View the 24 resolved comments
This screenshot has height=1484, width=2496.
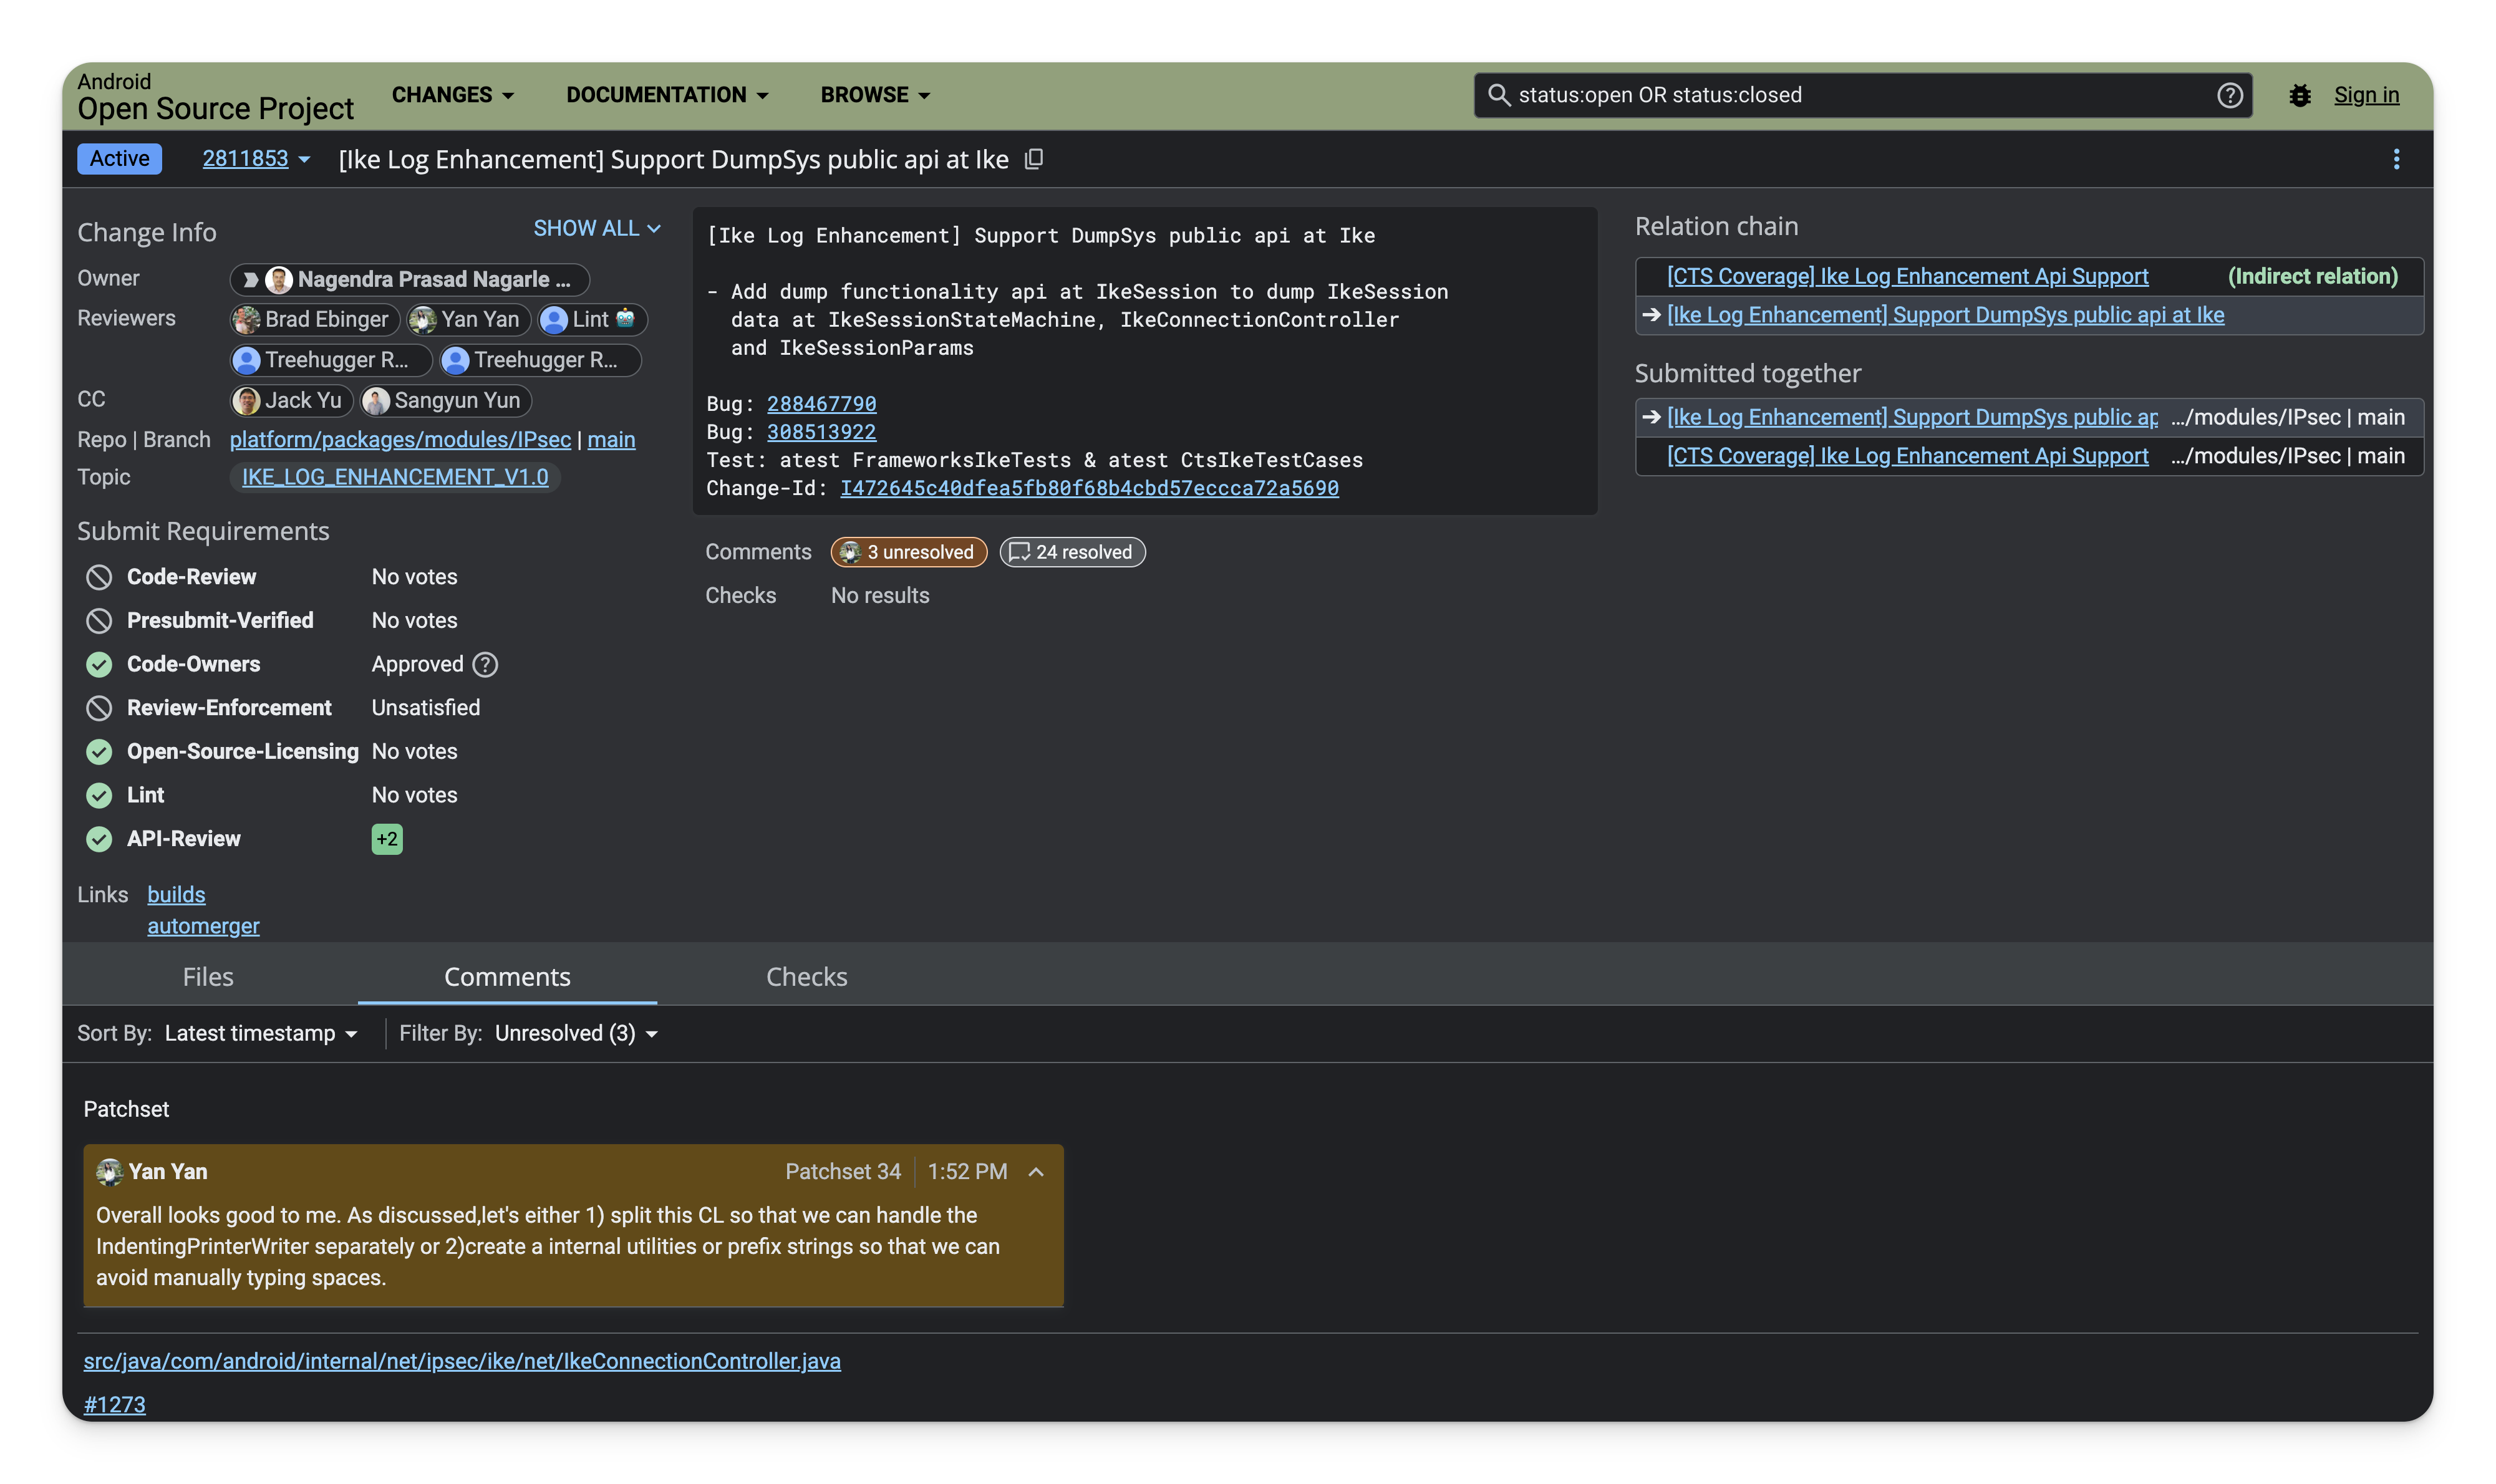point(1071,552)
